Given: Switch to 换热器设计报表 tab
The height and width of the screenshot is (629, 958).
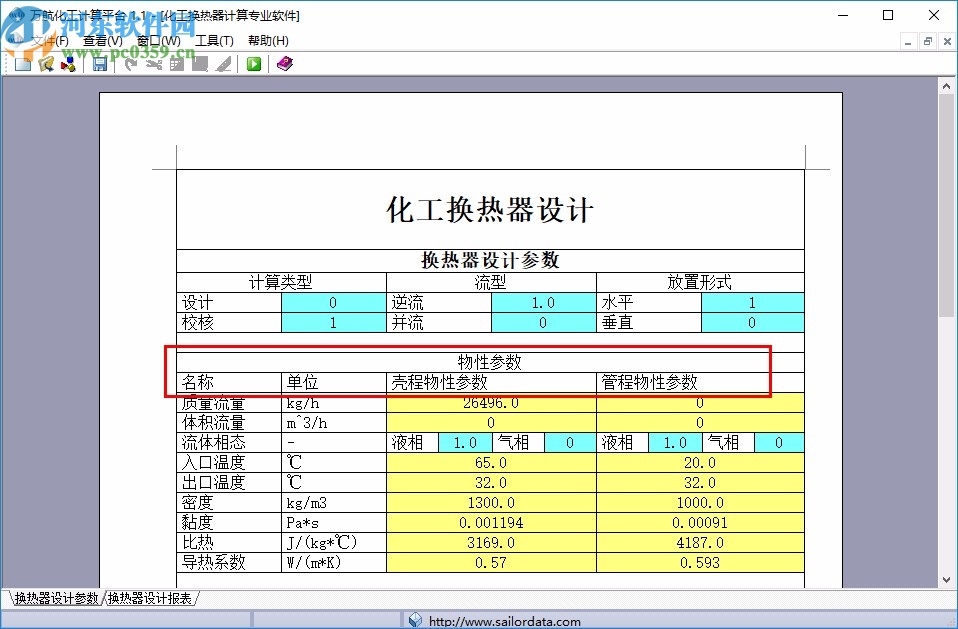Looking at the screenshot, I should 147,597.
